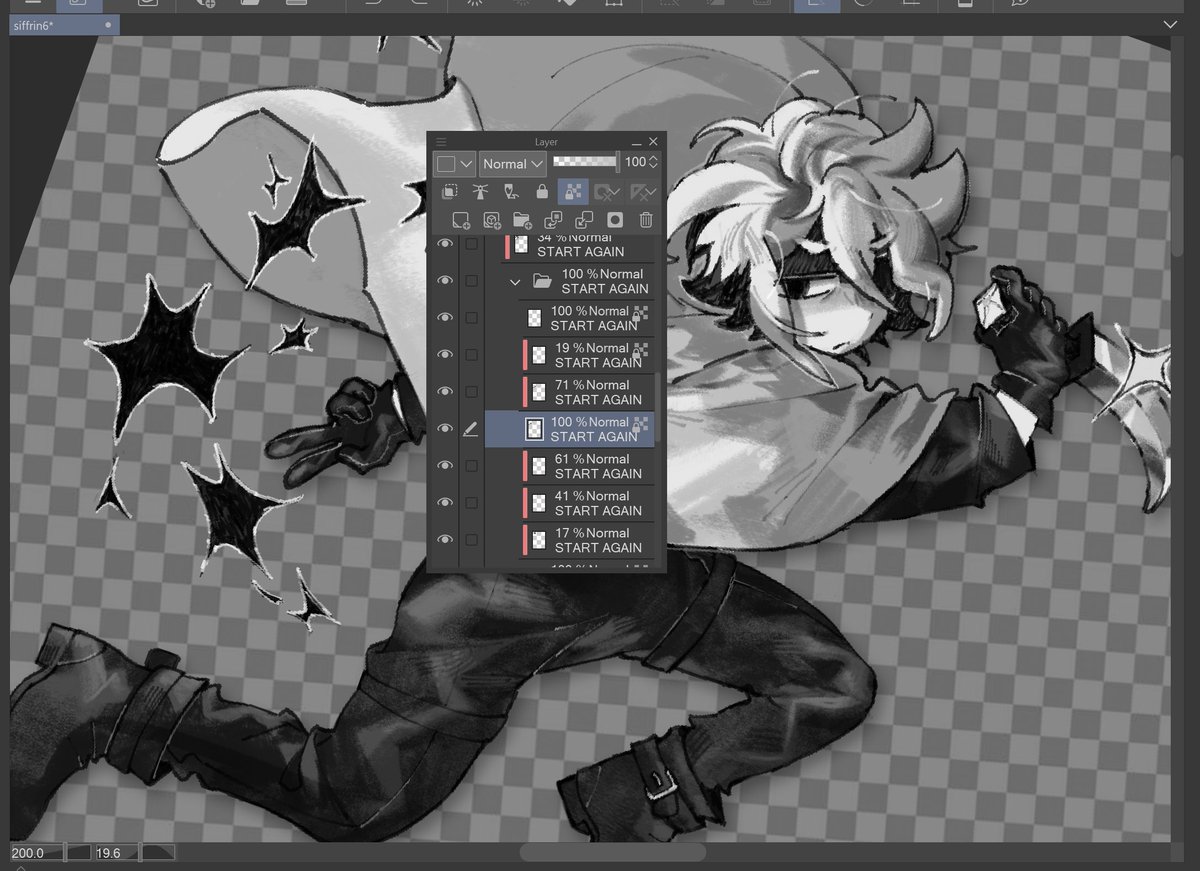
Task: Hide the 19 % Normal layer
Action: [x=445, y=355]
